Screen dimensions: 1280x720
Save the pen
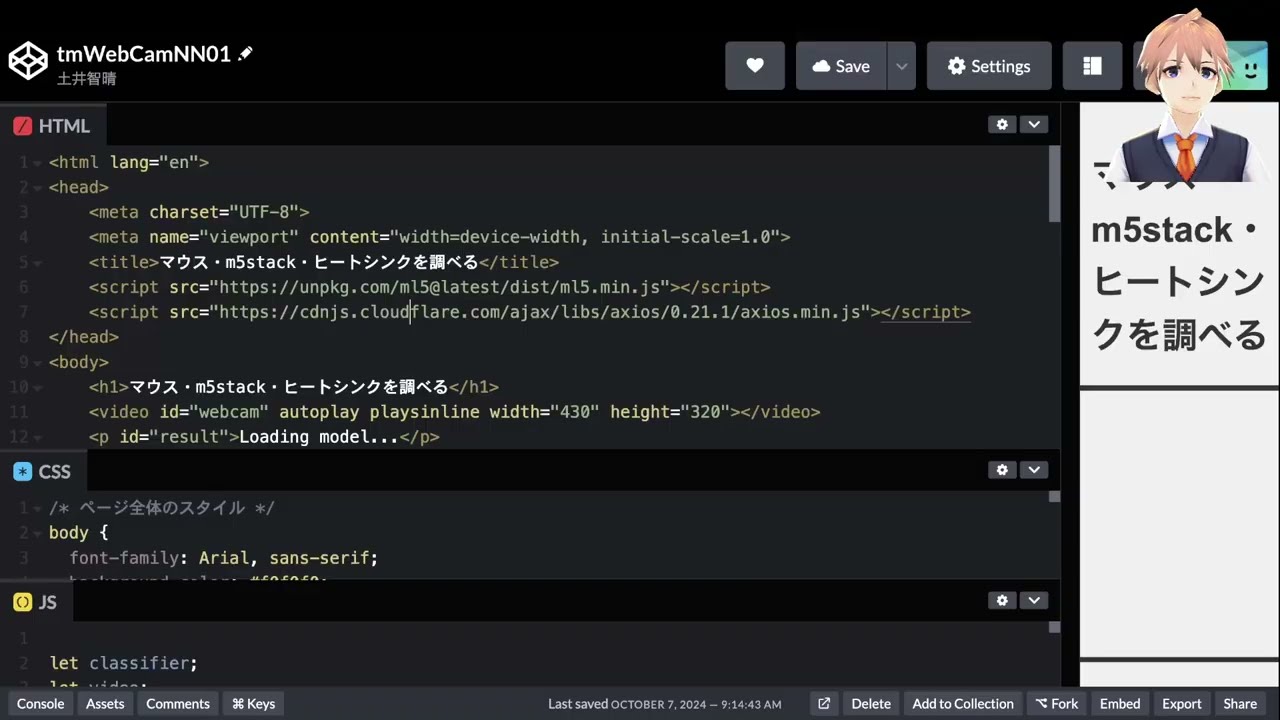841,66
